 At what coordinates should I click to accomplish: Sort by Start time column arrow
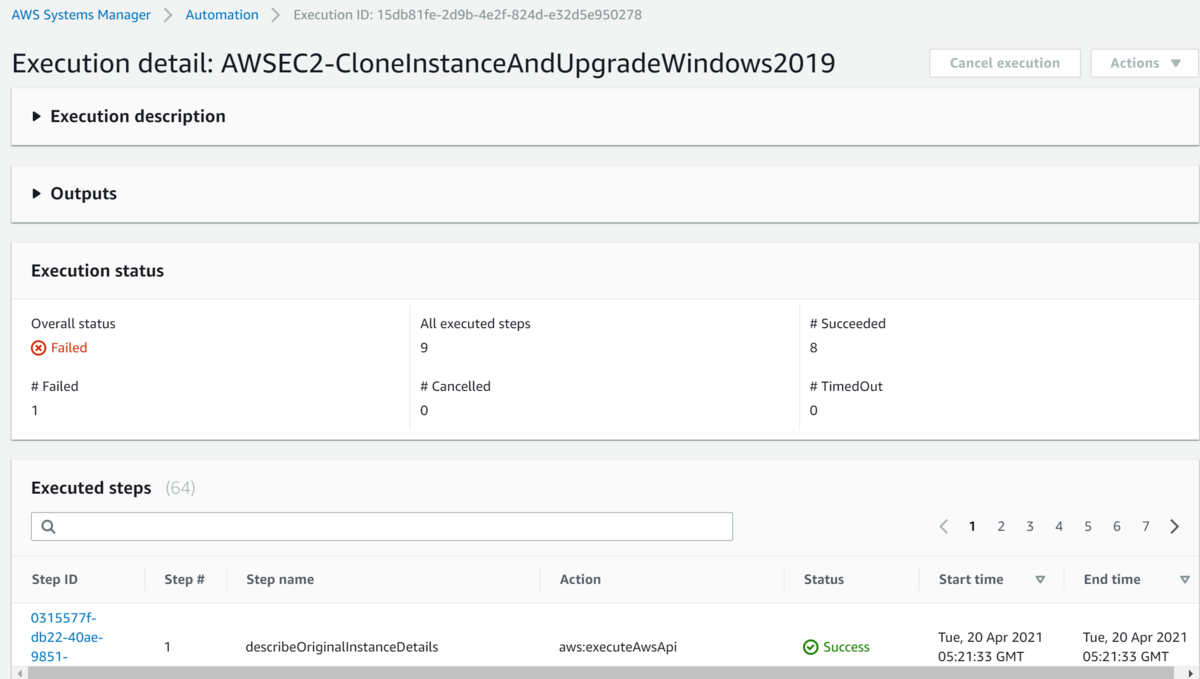(1040, 580)
